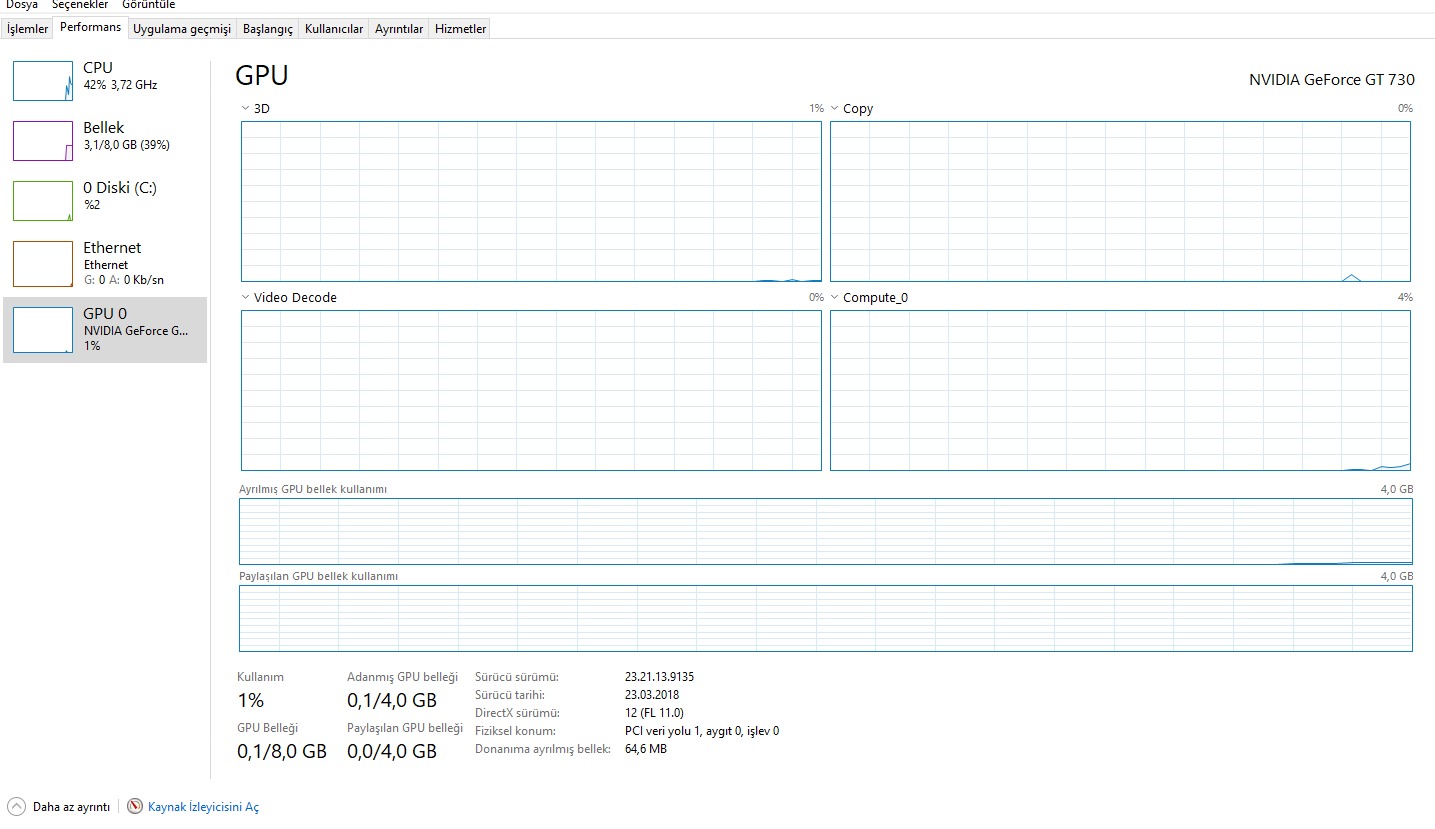Open the Video Decode engine dropdown
This screenshot has width=1435, height=829.
pyautogui.click(x=246, y=297)
